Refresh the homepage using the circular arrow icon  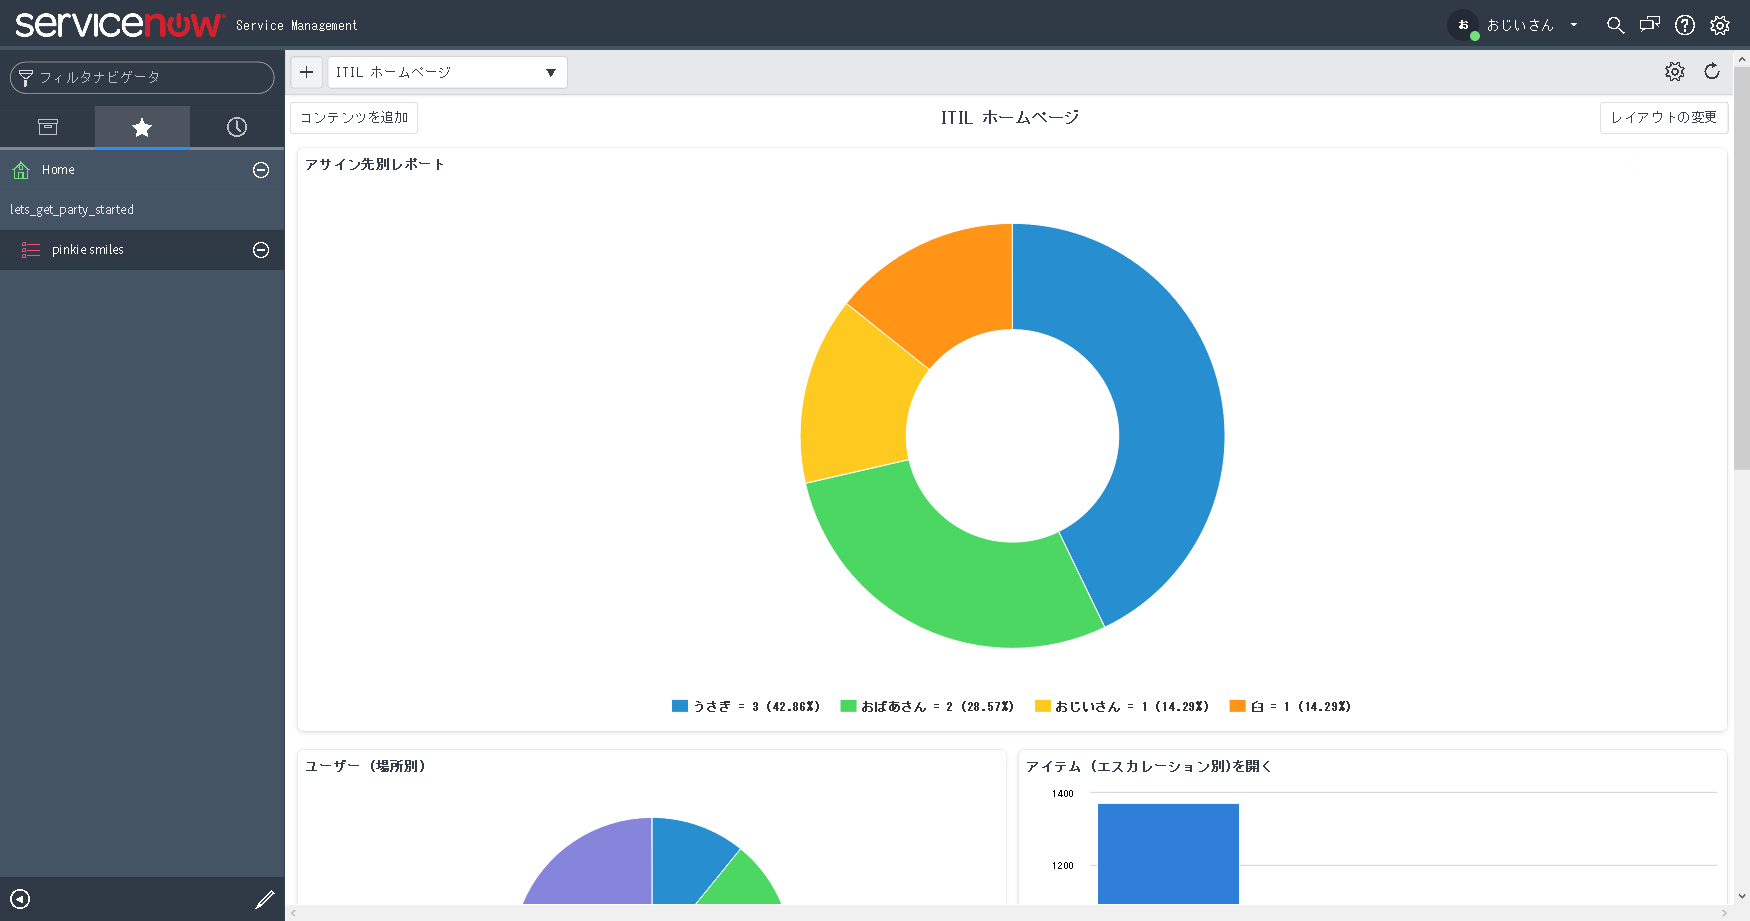[1713, 71]
